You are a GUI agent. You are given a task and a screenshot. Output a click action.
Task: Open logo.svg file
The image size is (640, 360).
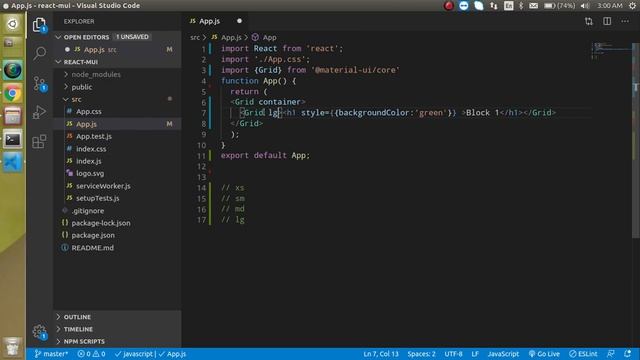point(90,173)
